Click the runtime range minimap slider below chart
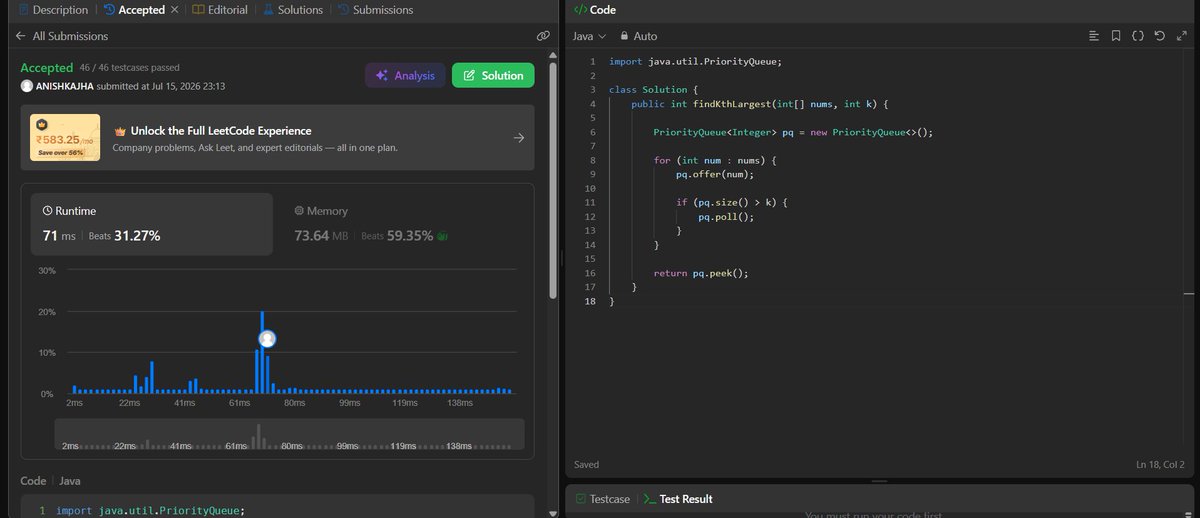This screenshot has height=518, width=1200. coord(290,434)
